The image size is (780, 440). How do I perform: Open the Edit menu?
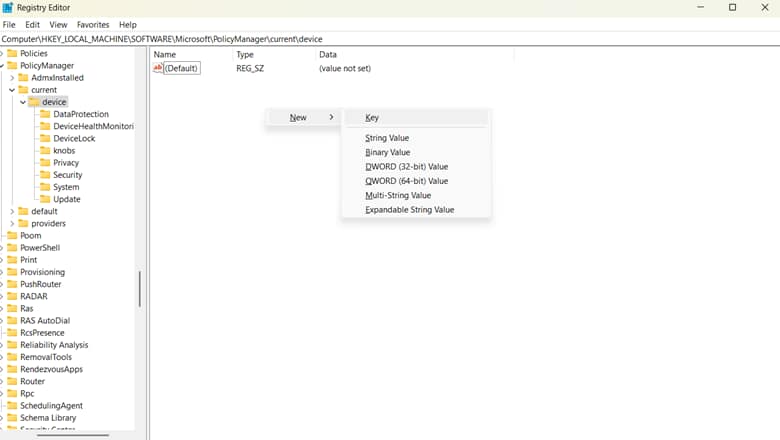pyautogui.click(x=33, y=24)
